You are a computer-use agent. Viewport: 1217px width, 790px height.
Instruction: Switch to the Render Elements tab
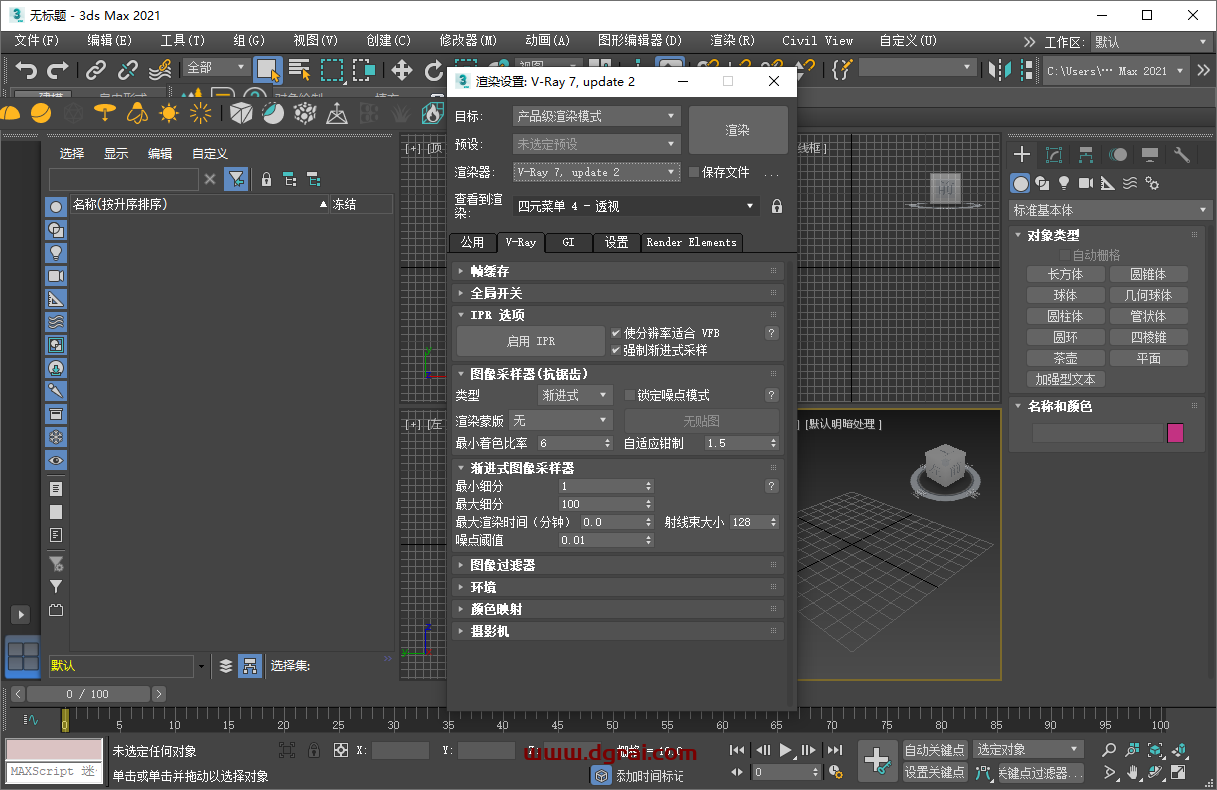tap(691, 242)
